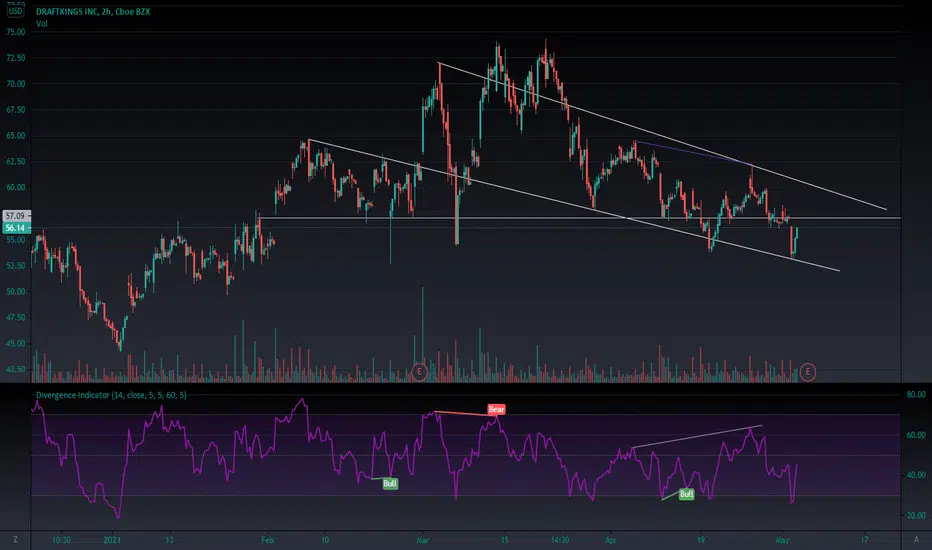932x550 pixels.
Task: Click the Z timezone button
Action: [15, 540]
